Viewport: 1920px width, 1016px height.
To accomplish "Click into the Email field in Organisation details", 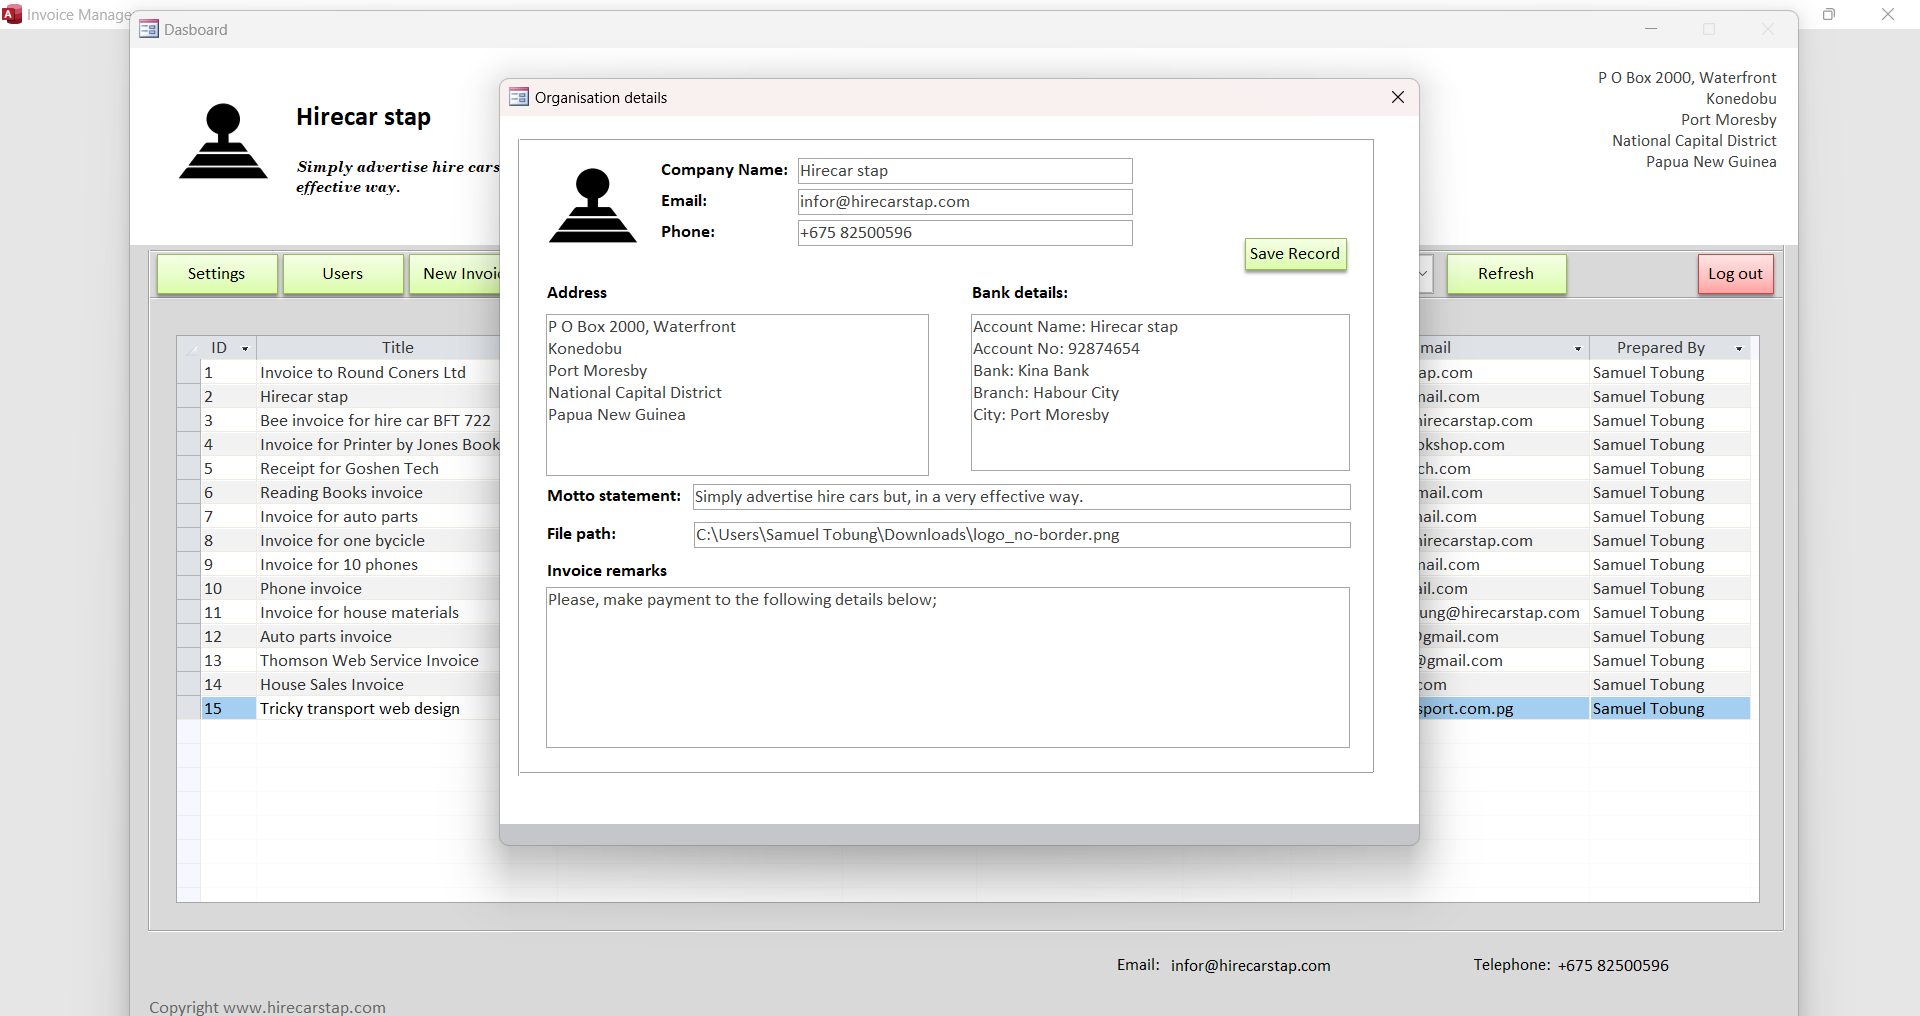I will tap(965, 202).
